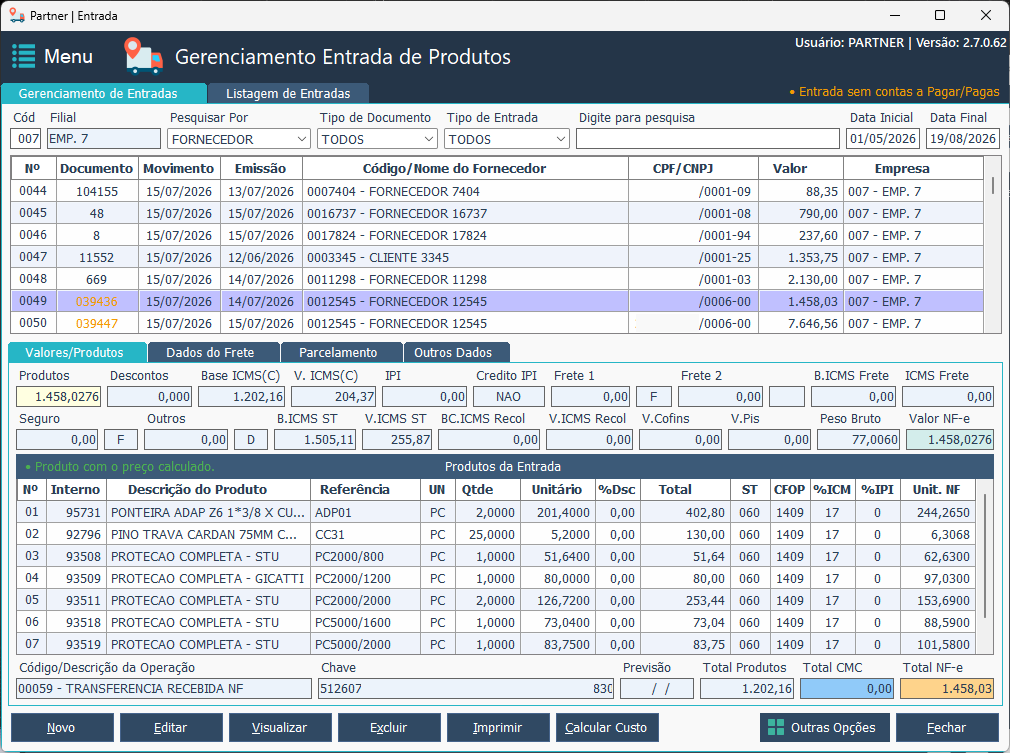Image resolution: width=1010 pixels, height=753 pixels.
Task: Click document number 039436
Action: [97, 301]
